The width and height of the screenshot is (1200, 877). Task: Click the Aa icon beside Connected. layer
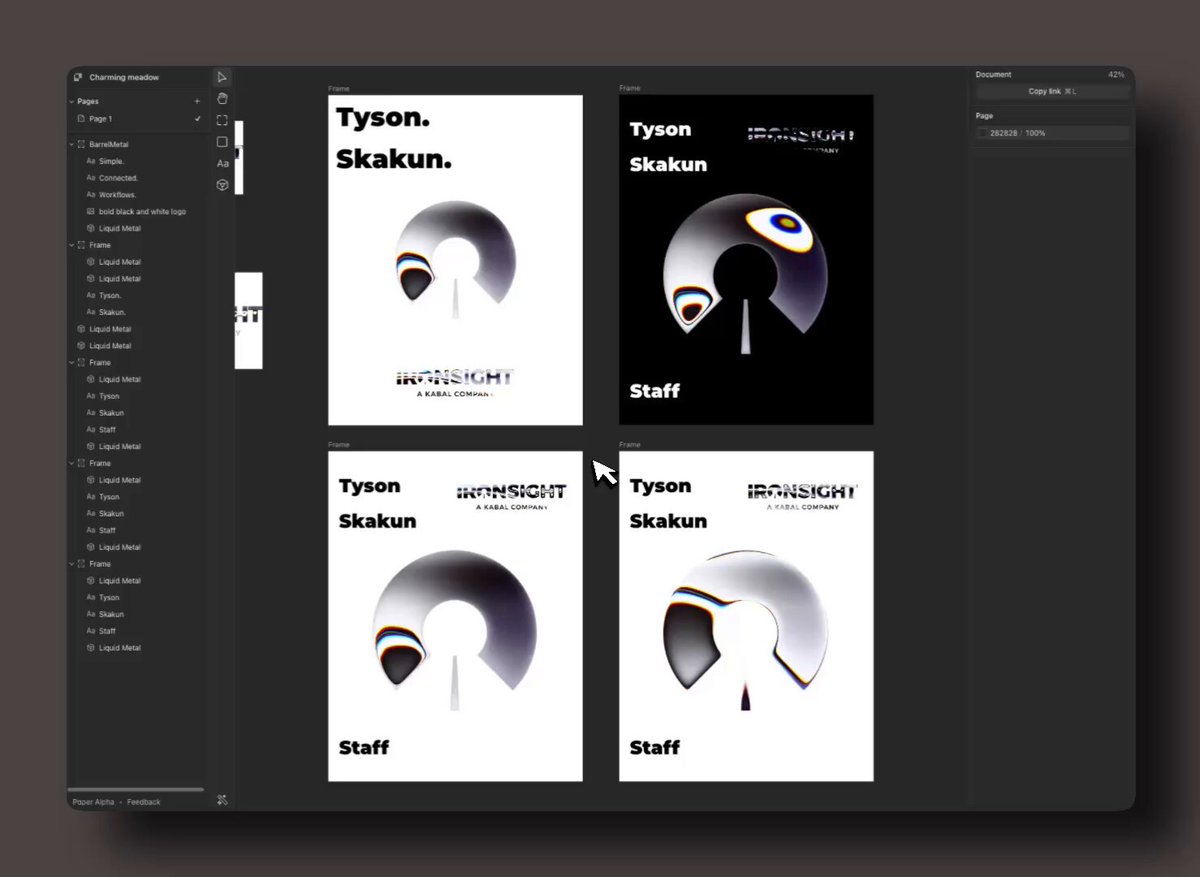91,178
